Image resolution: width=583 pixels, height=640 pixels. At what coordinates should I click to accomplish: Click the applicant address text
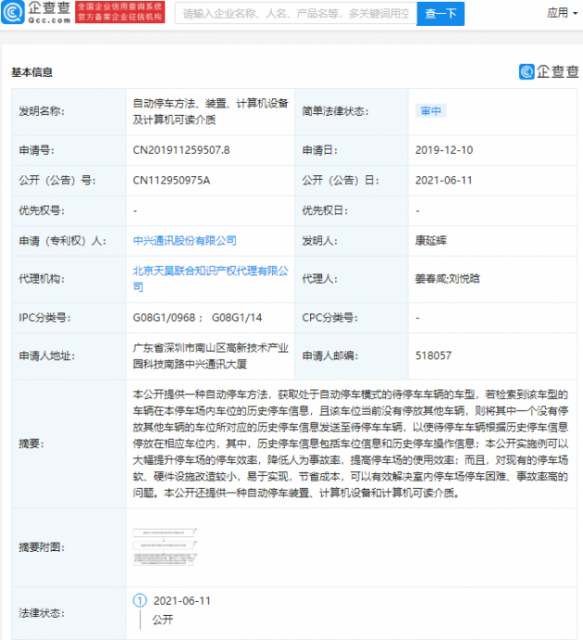click(211, 356)
